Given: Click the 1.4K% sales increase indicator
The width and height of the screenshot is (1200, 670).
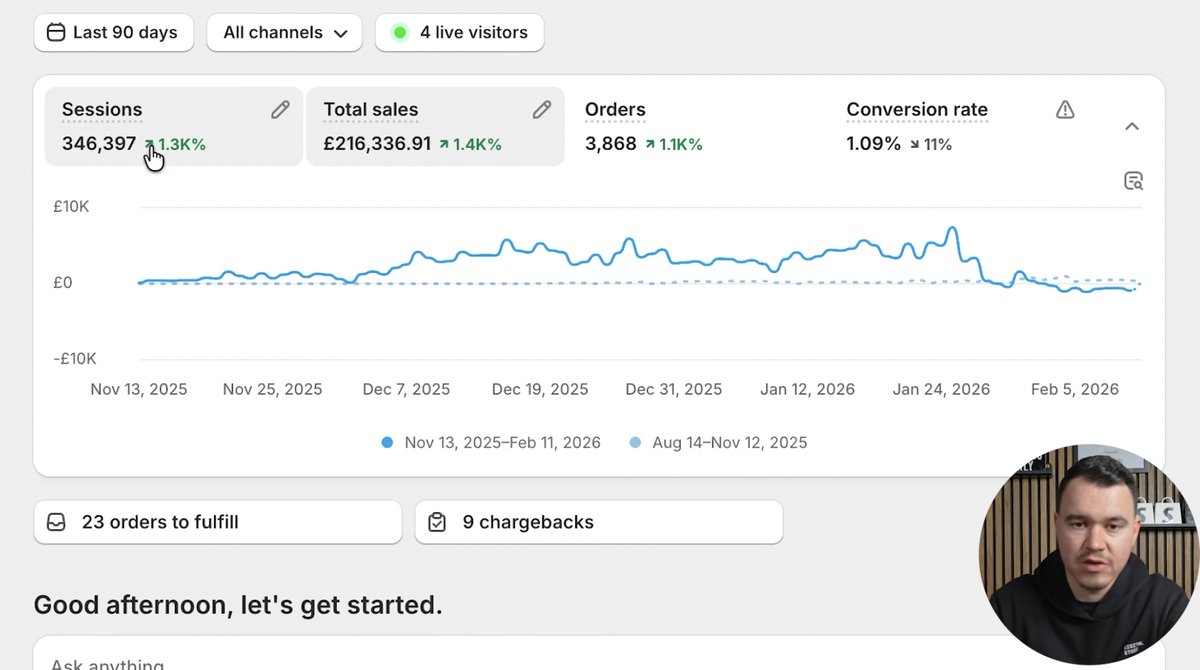Looking at the screenshot, I should pyautogui.click(x=470, y=144).
